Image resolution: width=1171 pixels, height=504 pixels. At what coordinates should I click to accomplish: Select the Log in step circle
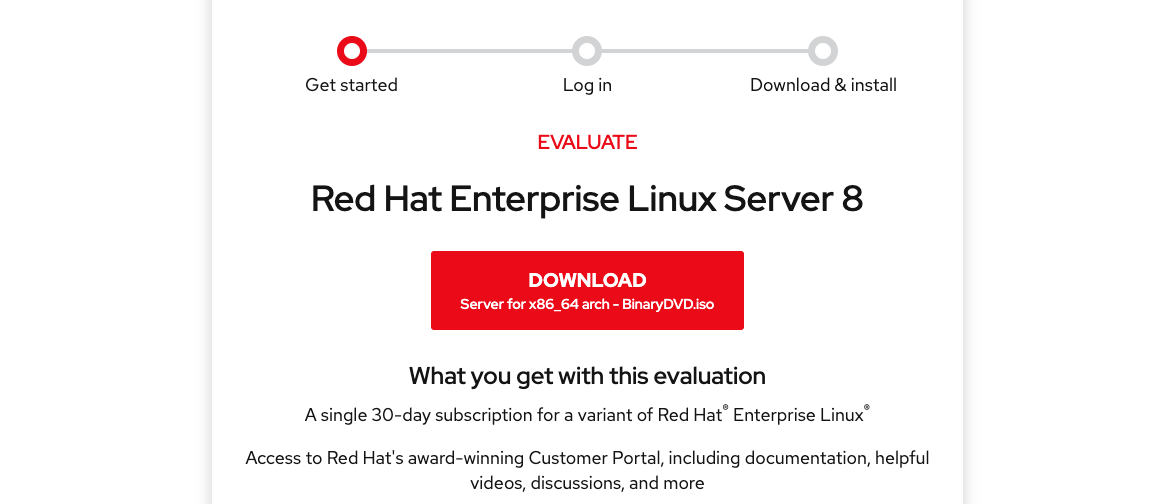[587, 52]
